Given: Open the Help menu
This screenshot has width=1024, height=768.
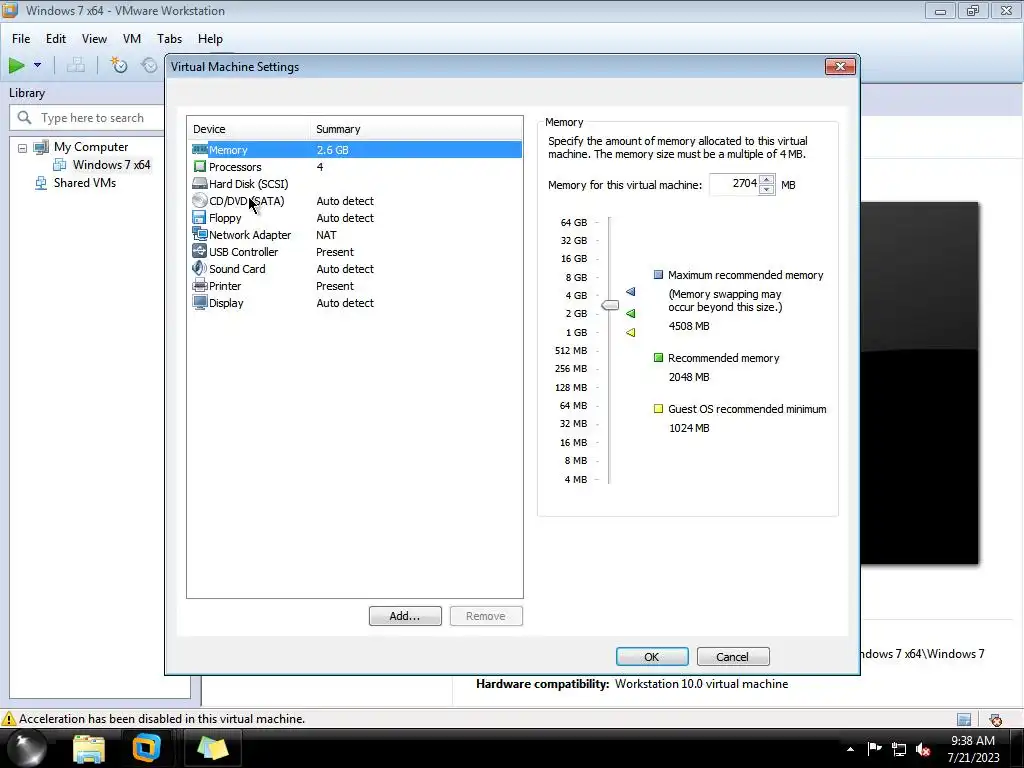Looking at the screenshot, I should pos(210,39).
